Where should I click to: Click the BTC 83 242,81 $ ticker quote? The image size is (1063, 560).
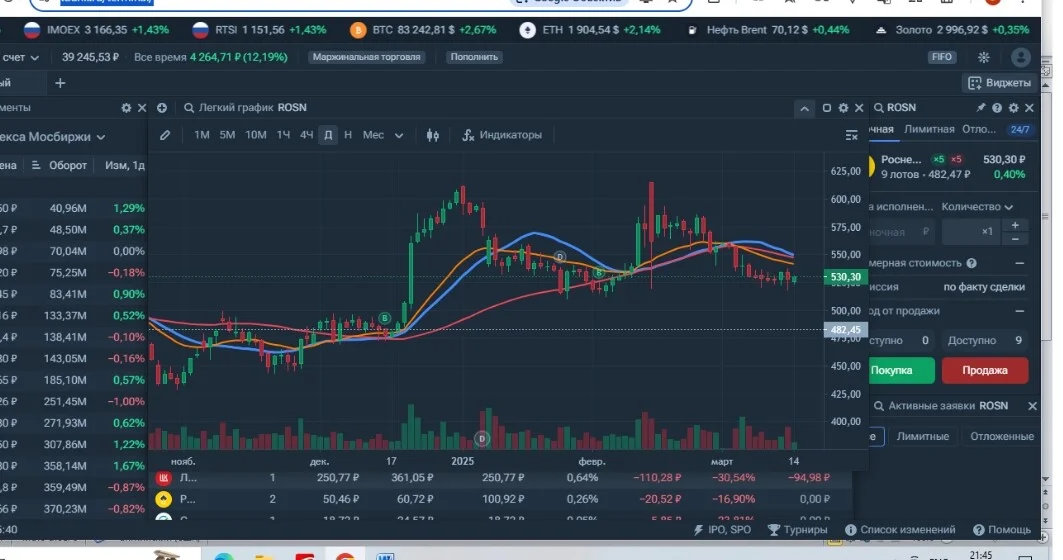coord(423,31)
